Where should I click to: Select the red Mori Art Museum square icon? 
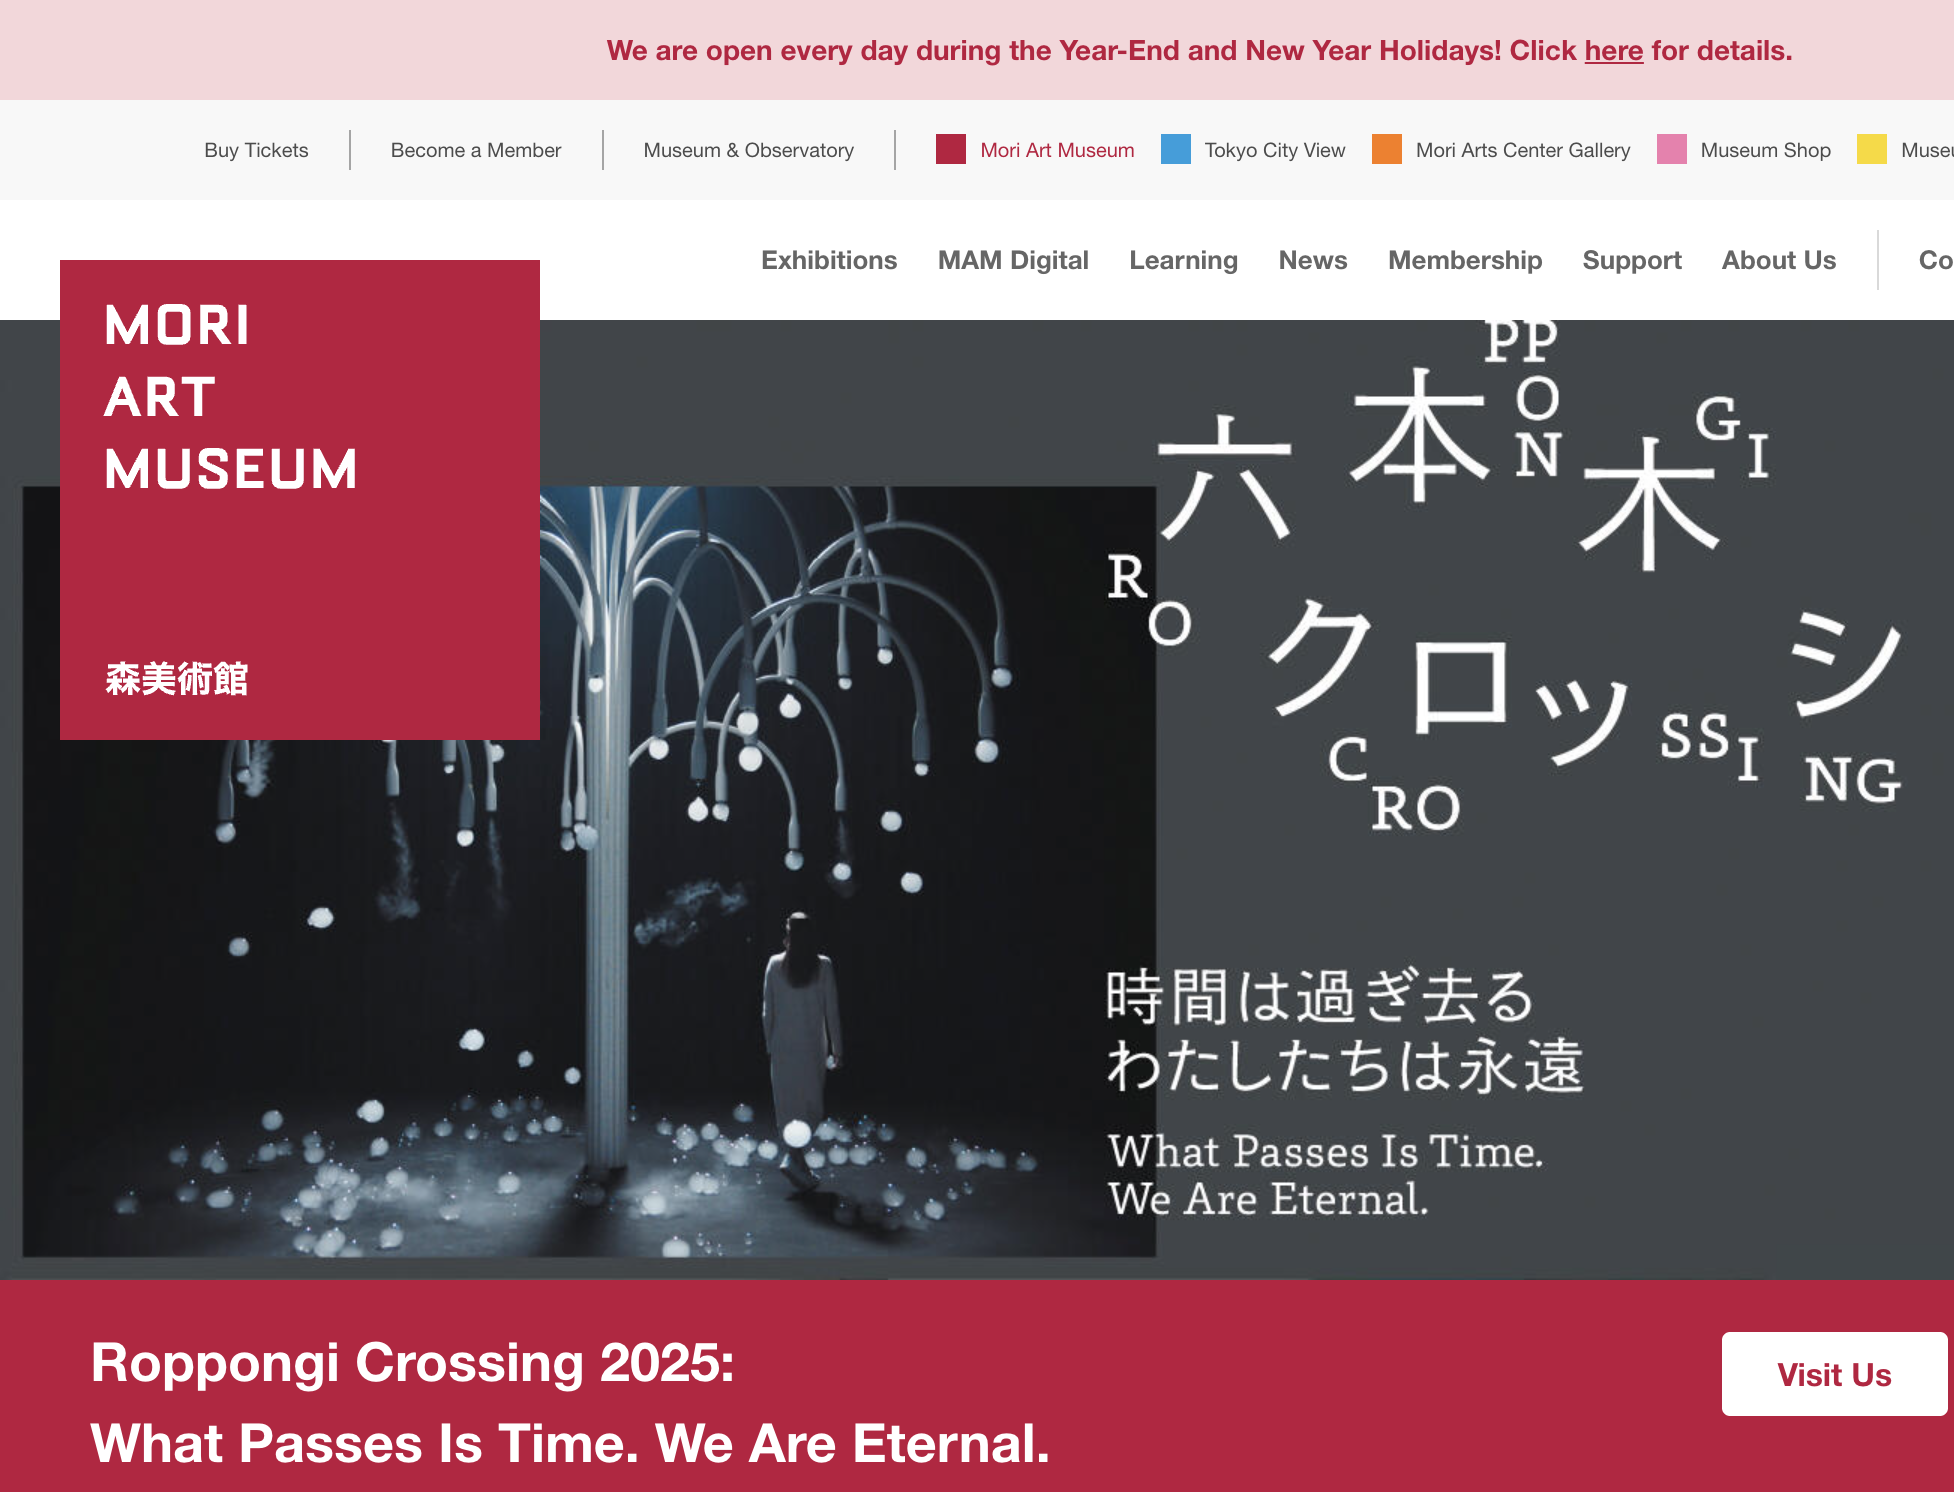coord(950,149)
